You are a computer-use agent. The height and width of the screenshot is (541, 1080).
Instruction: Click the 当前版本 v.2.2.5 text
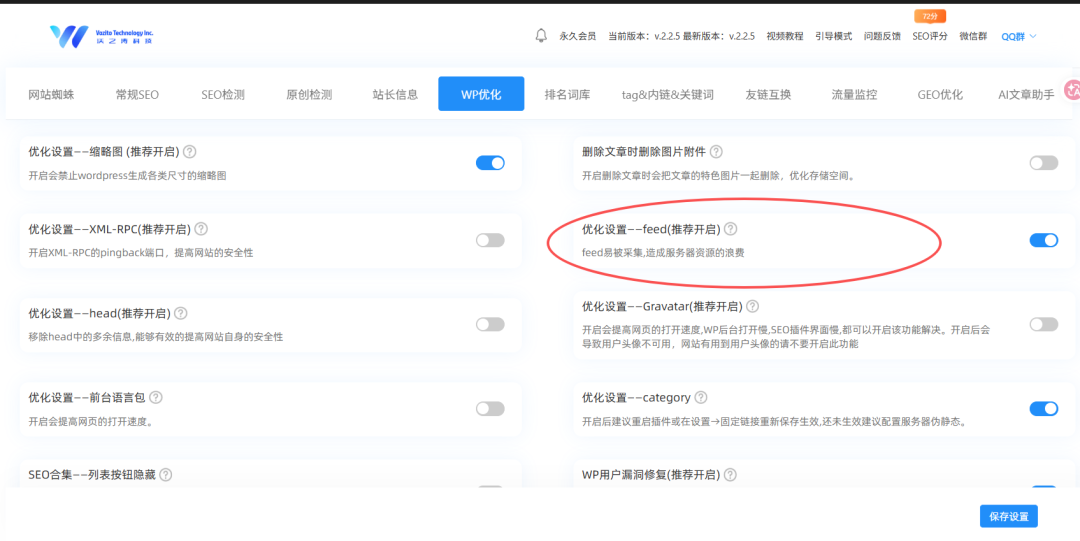(x=644, y=37)
